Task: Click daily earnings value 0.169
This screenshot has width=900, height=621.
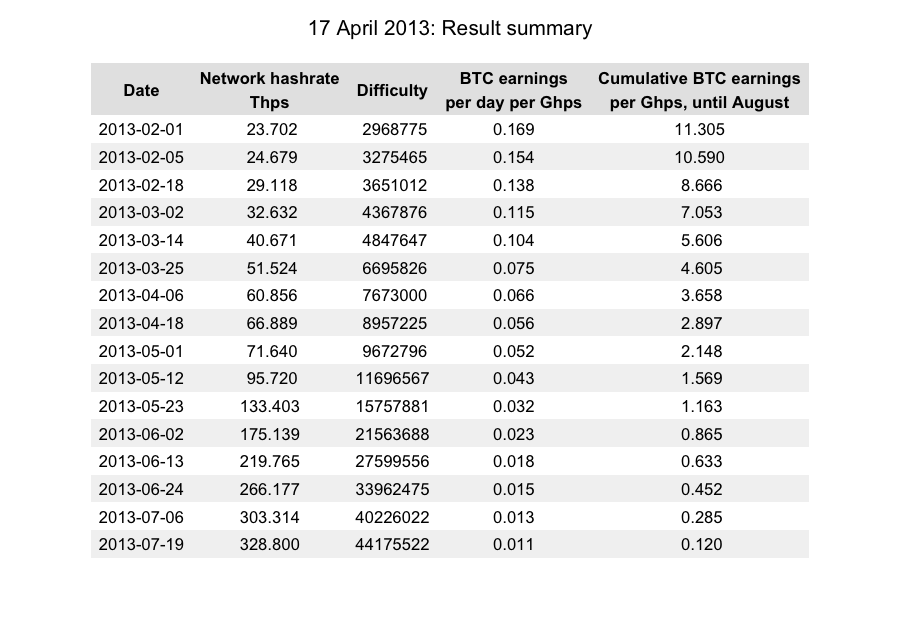Action: click(513, 129)
